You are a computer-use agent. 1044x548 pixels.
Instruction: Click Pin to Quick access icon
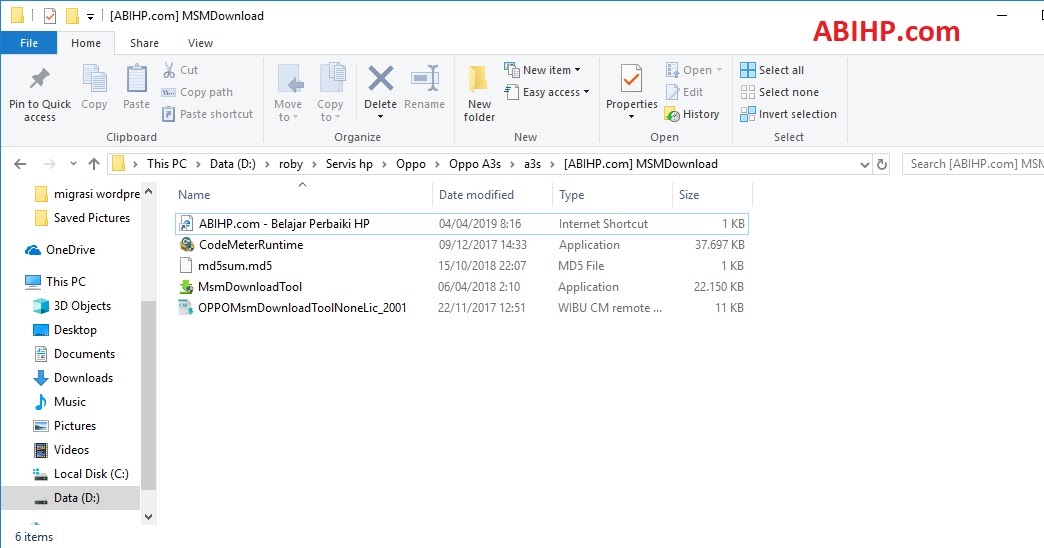click(x=39, y=79)
